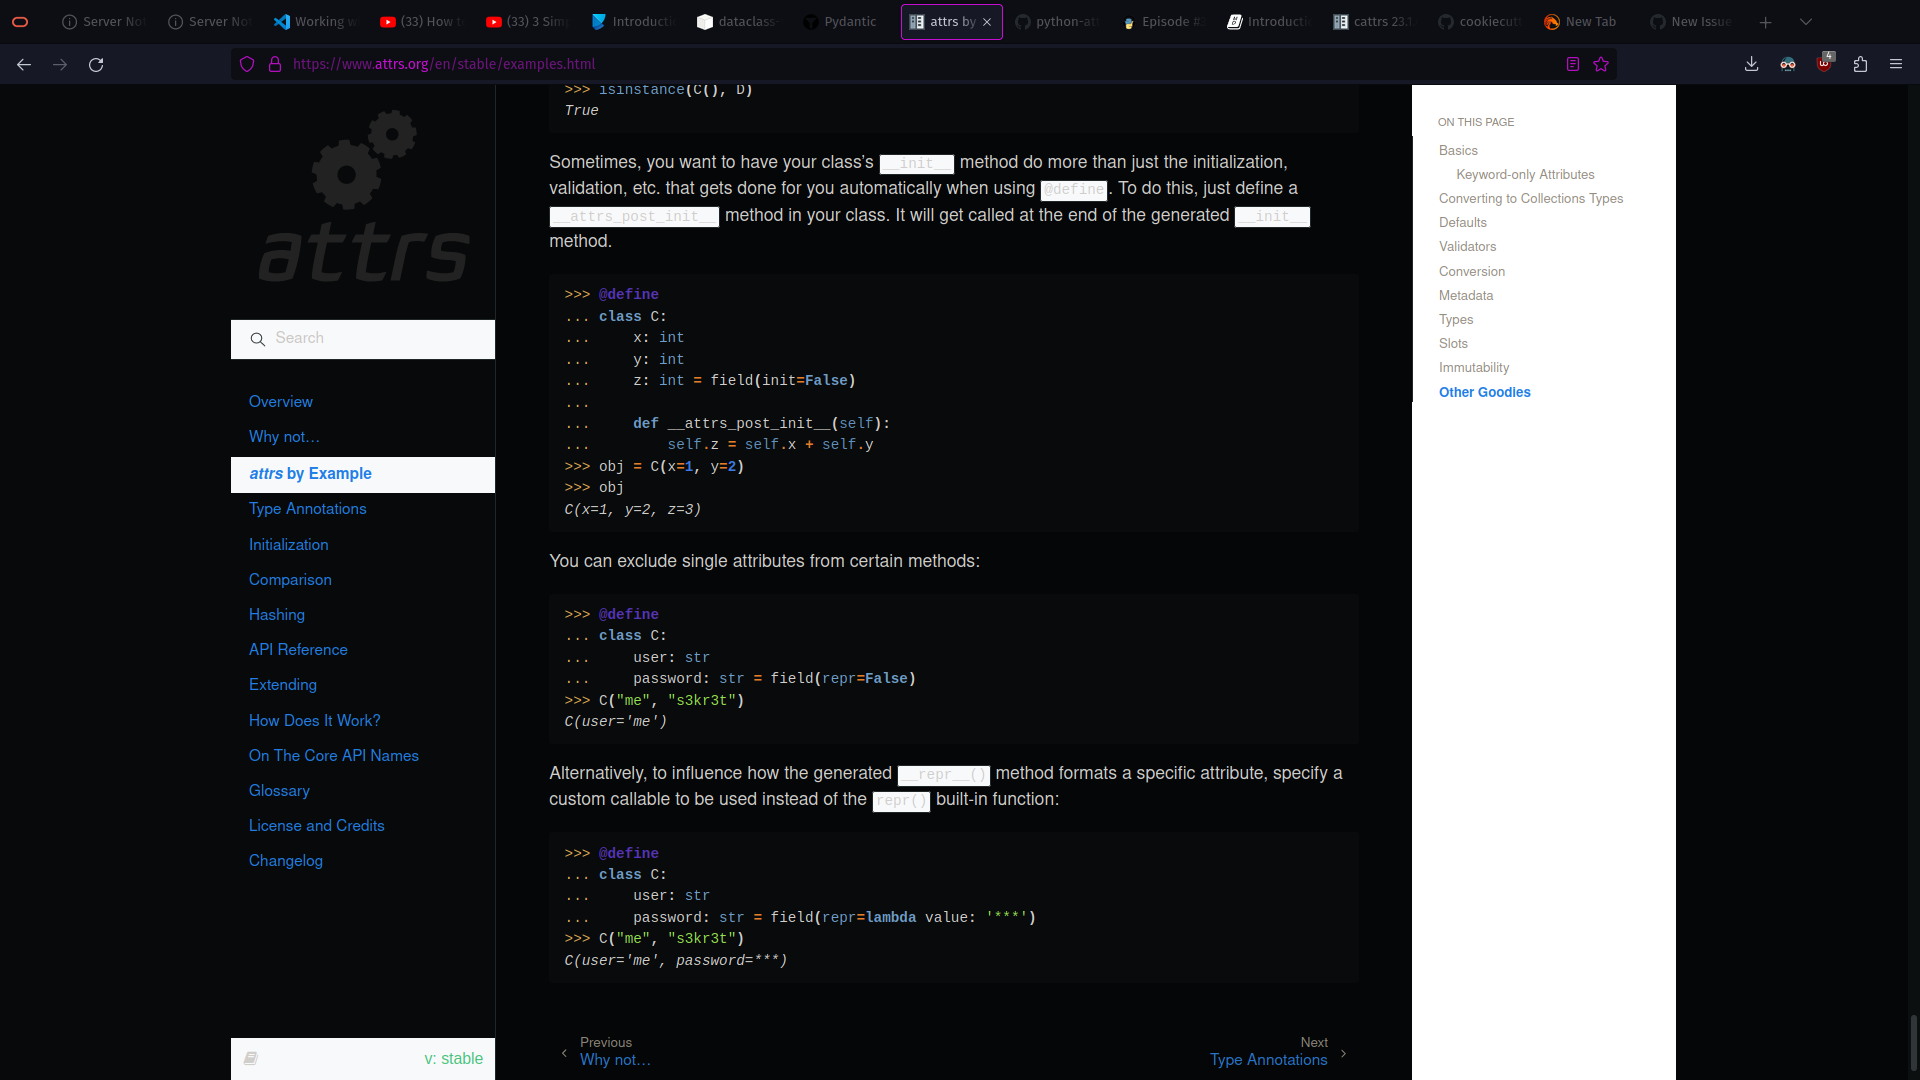Image resolution: width=1920 pixels, height=1080 pixels.
Task: Jump to Validators section
Action: click(x=1468, y=246)
